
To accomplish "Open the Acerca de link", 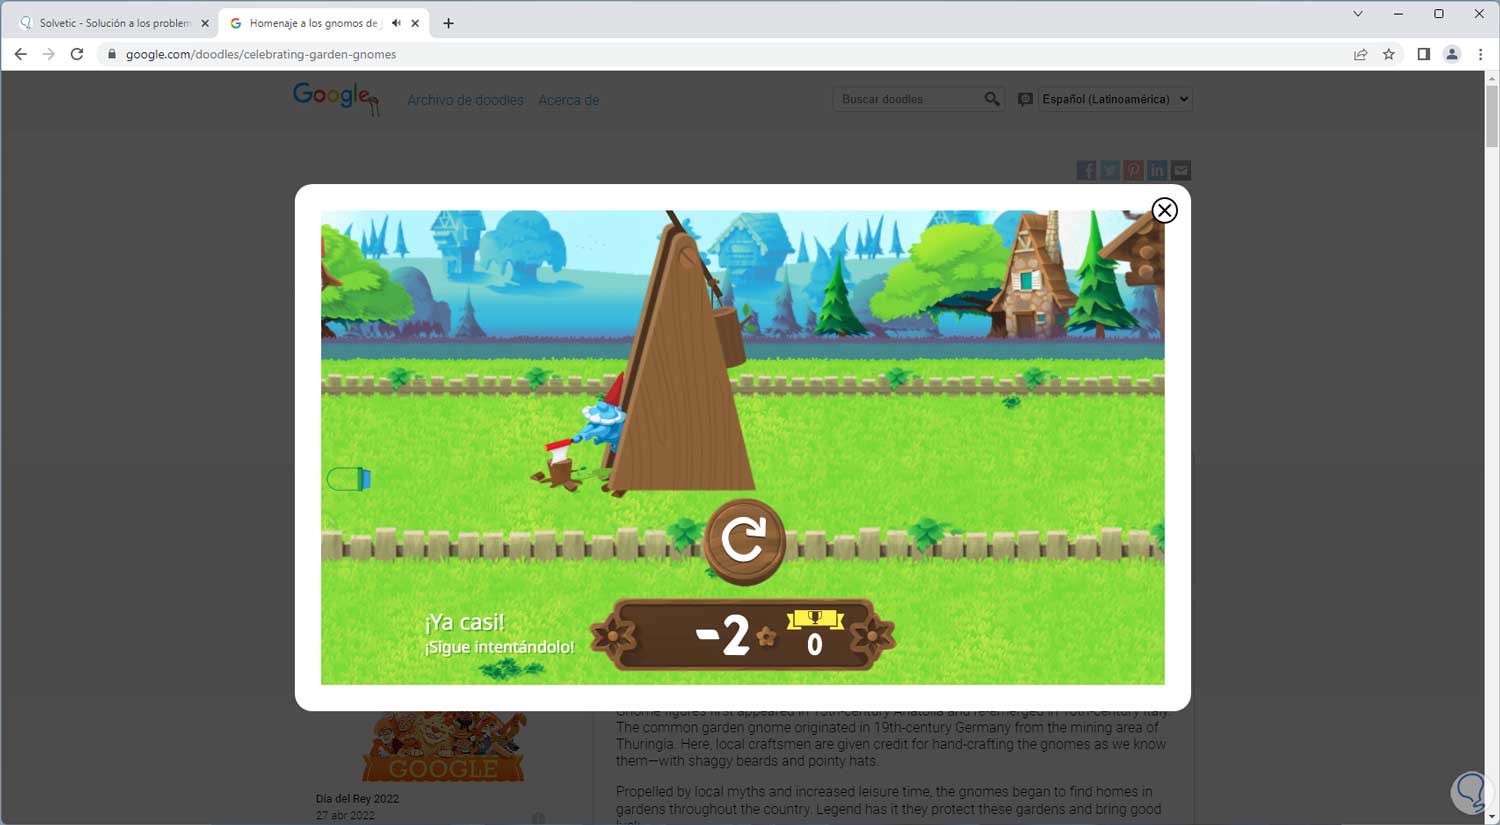I will coord(569,100).
